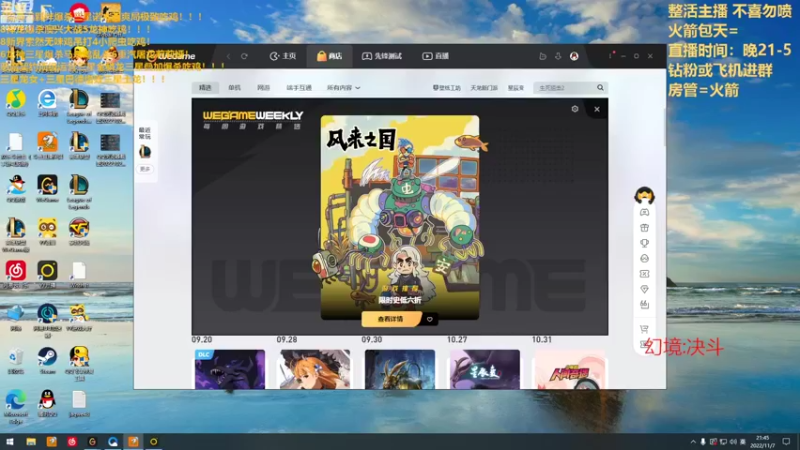The width and height of the screenshot is (800, 450).
Task: Open the gift box icon in right toolbar
Action: click(644, 228)
